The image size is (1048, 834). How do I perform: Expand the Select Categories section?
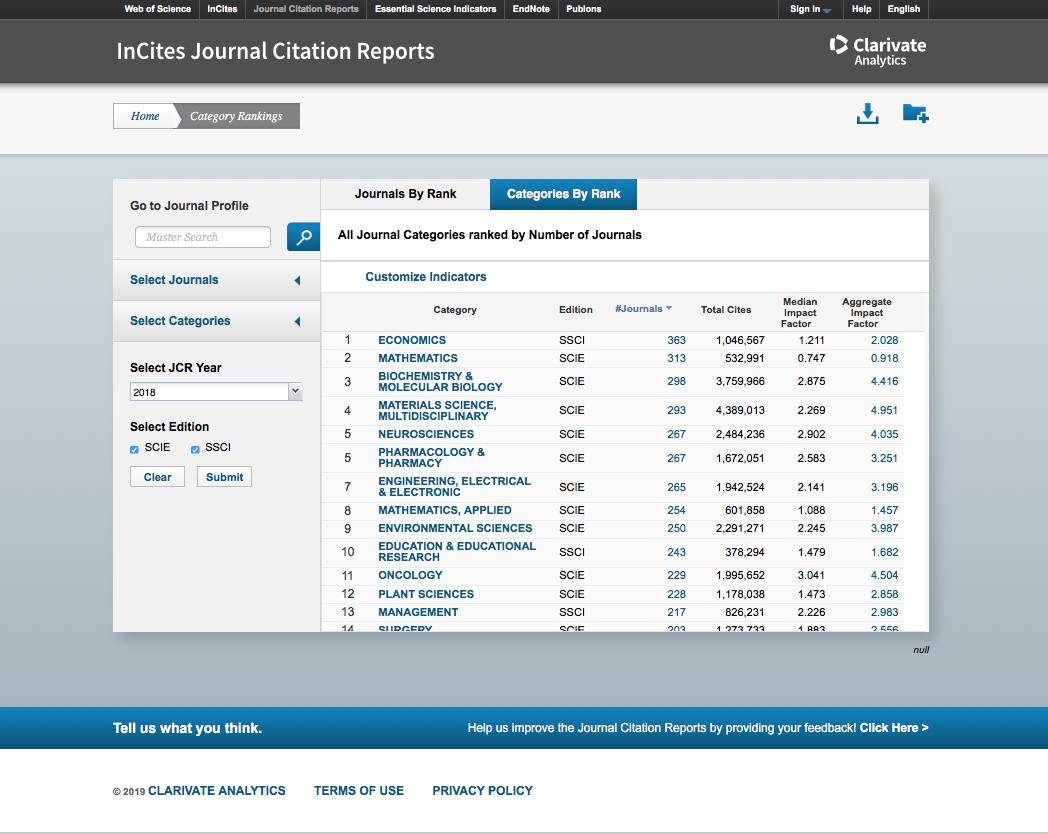click(x=216, y=321)
